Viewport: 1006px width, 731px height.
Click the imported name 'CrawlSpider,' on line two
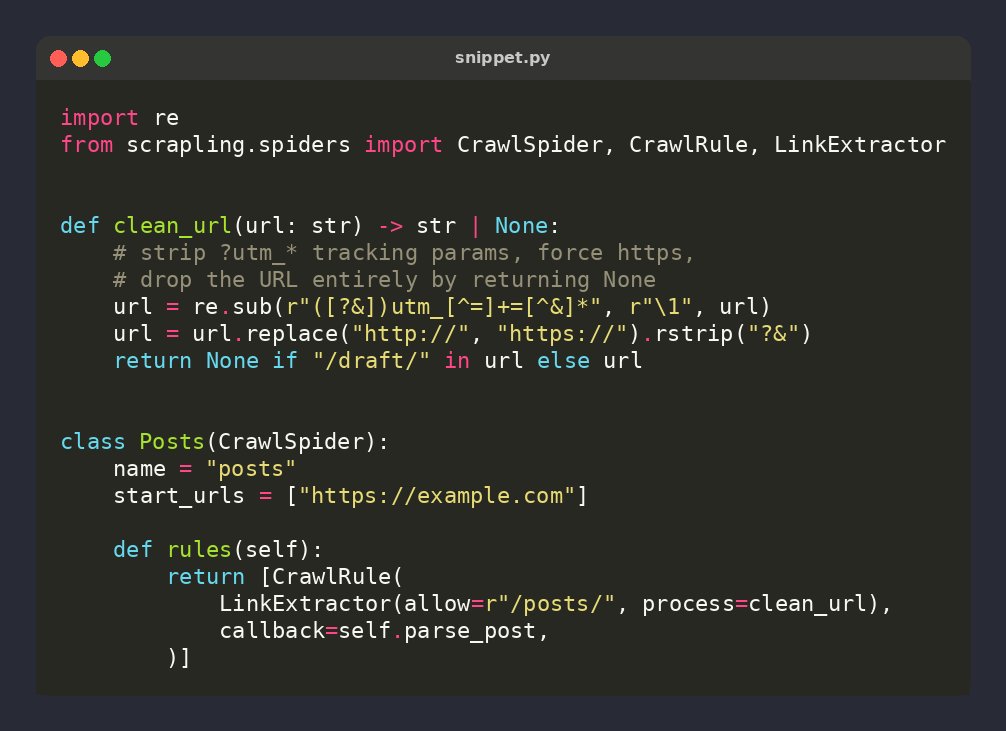click(x=536, y=145)
